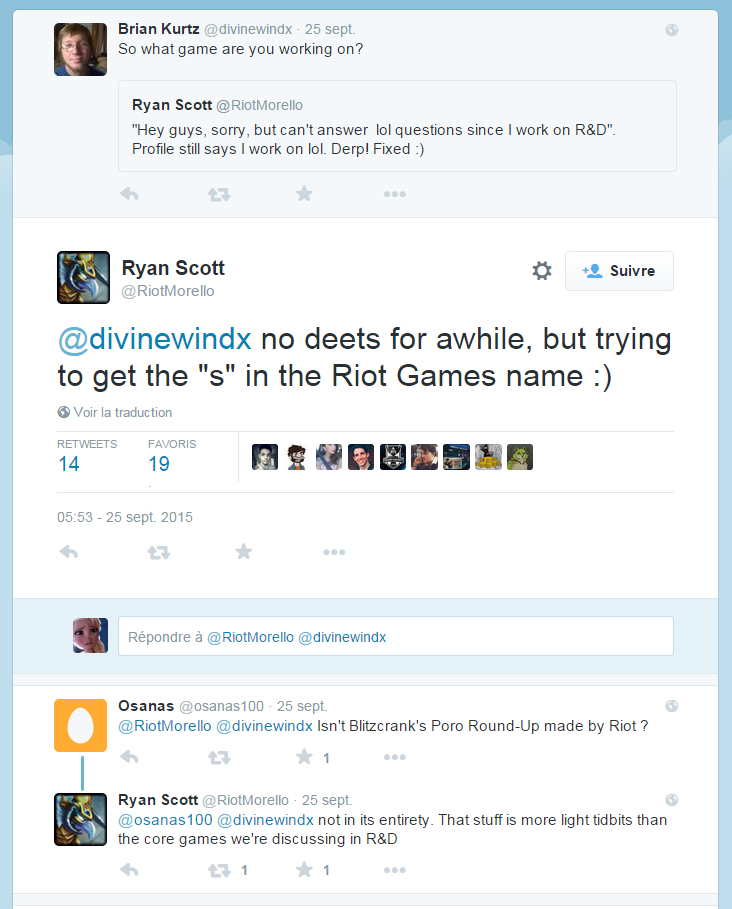
Task: Favorite the main tweet with star
Action: (x=244, y=552)
